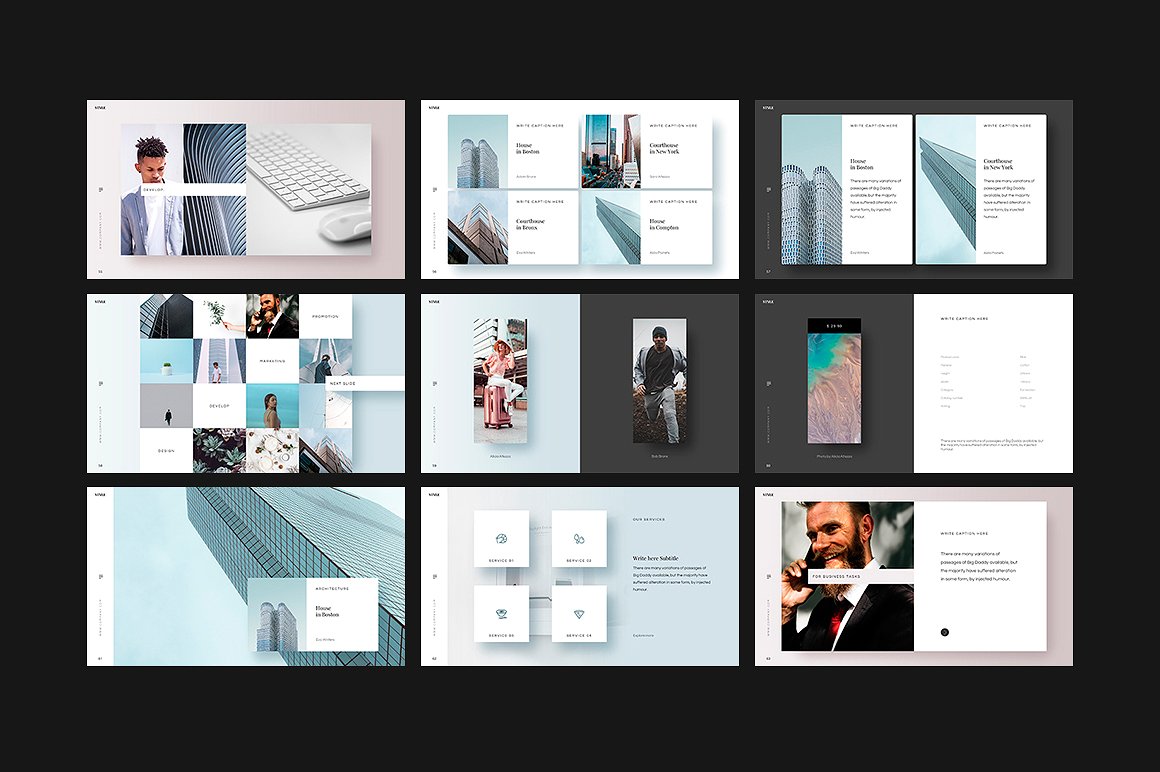The width and height of the screenshot is (1160, 772).
Task: Select the Service 02 butterfly icon
Action: 579,540
